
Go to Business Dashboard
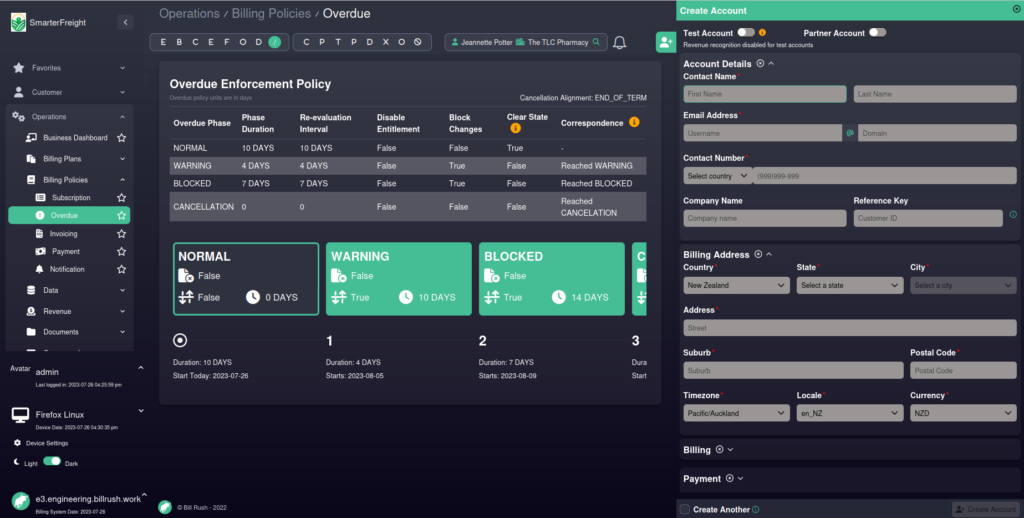click(x=75, y=138)
